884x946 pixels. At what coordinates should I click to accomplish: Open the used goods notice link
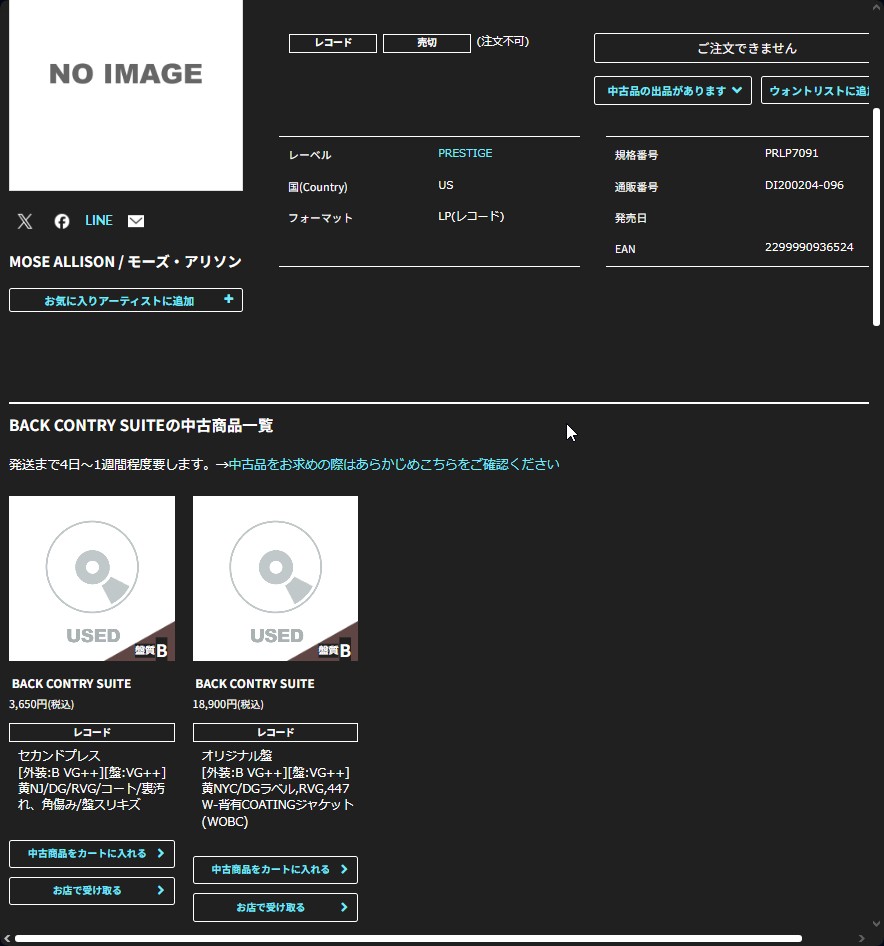(394, 465)
